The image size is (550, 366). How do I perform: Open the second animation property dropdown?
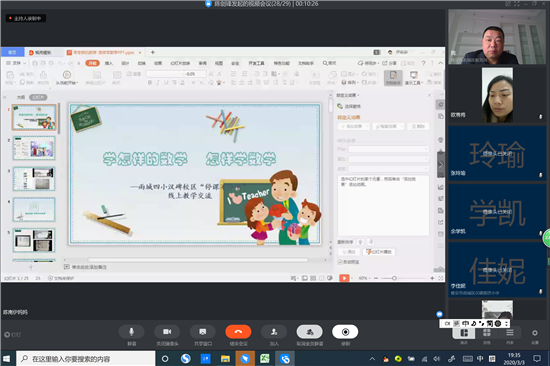[x=389, y=159]
